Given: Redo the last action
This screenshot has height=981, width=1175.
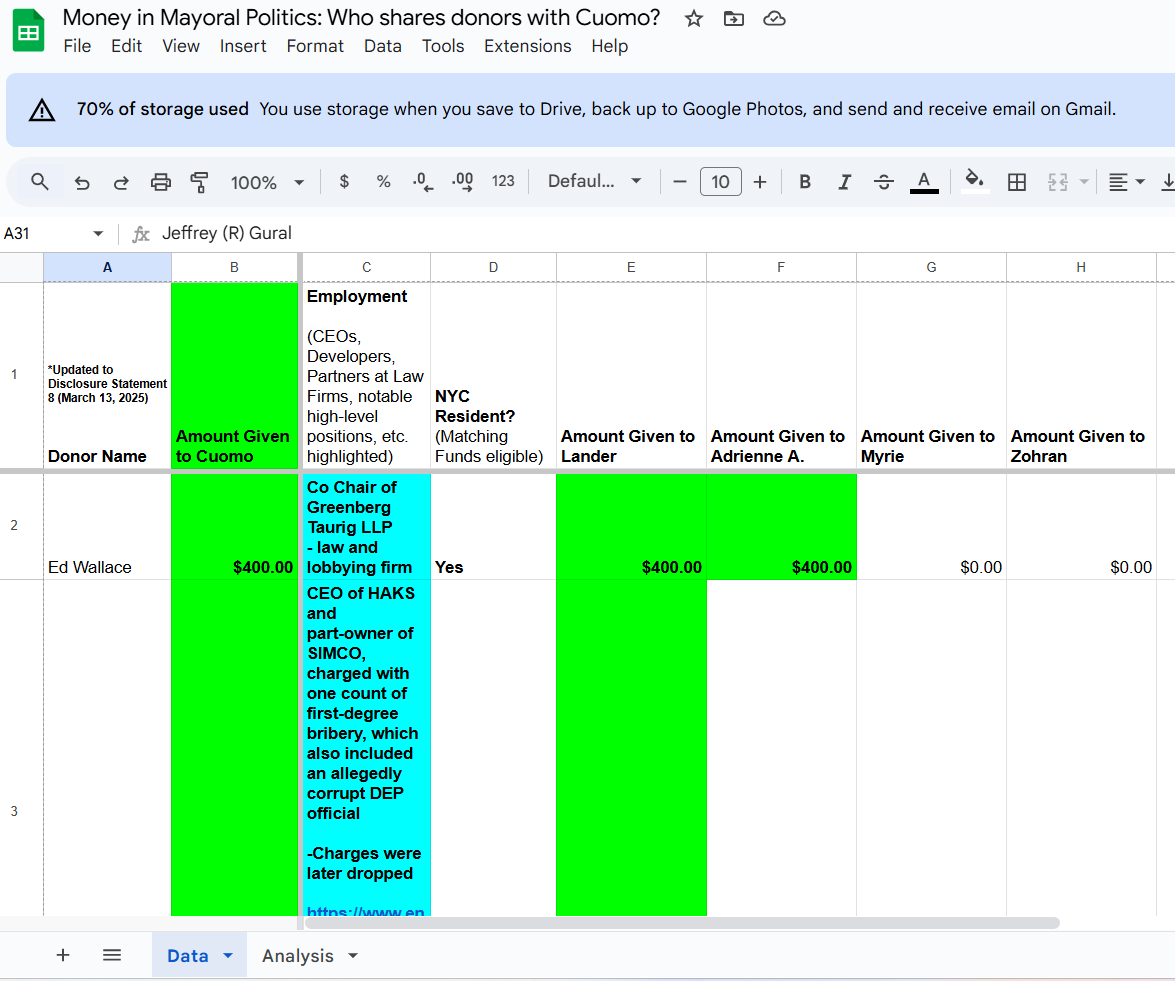Looking at the screenshot, I should 121,182.
